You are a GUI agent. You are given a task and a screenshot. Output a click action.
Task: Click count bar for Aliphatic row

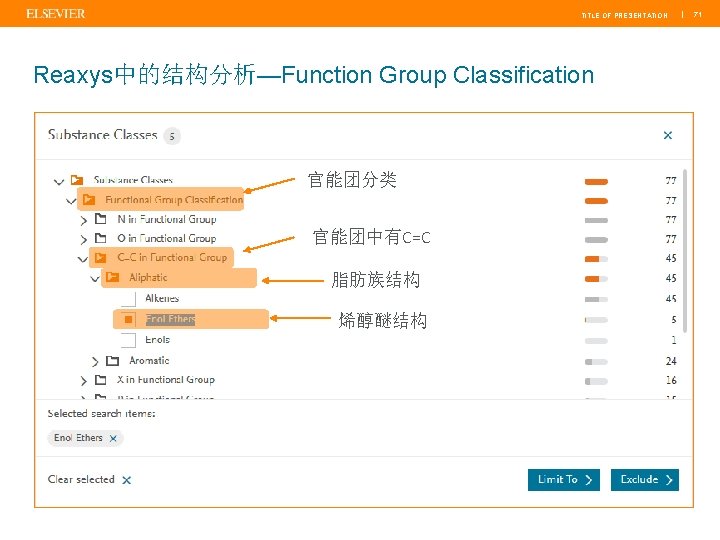[596, 279]
